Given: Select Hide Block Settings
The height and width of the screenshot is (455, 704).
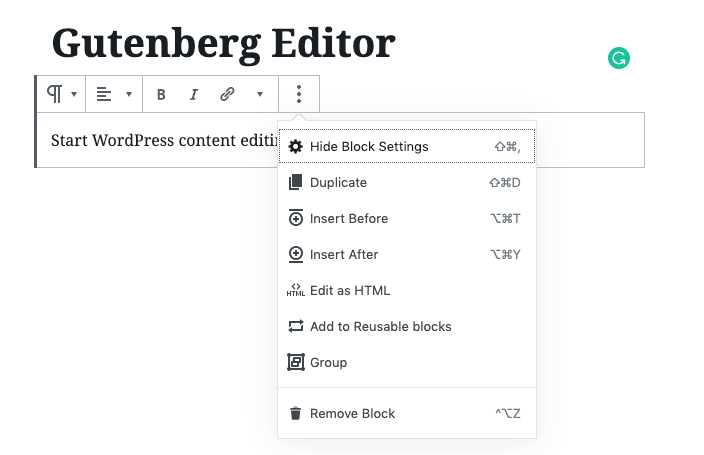Looking at the screenshot, I should click(x=407, y=146).
